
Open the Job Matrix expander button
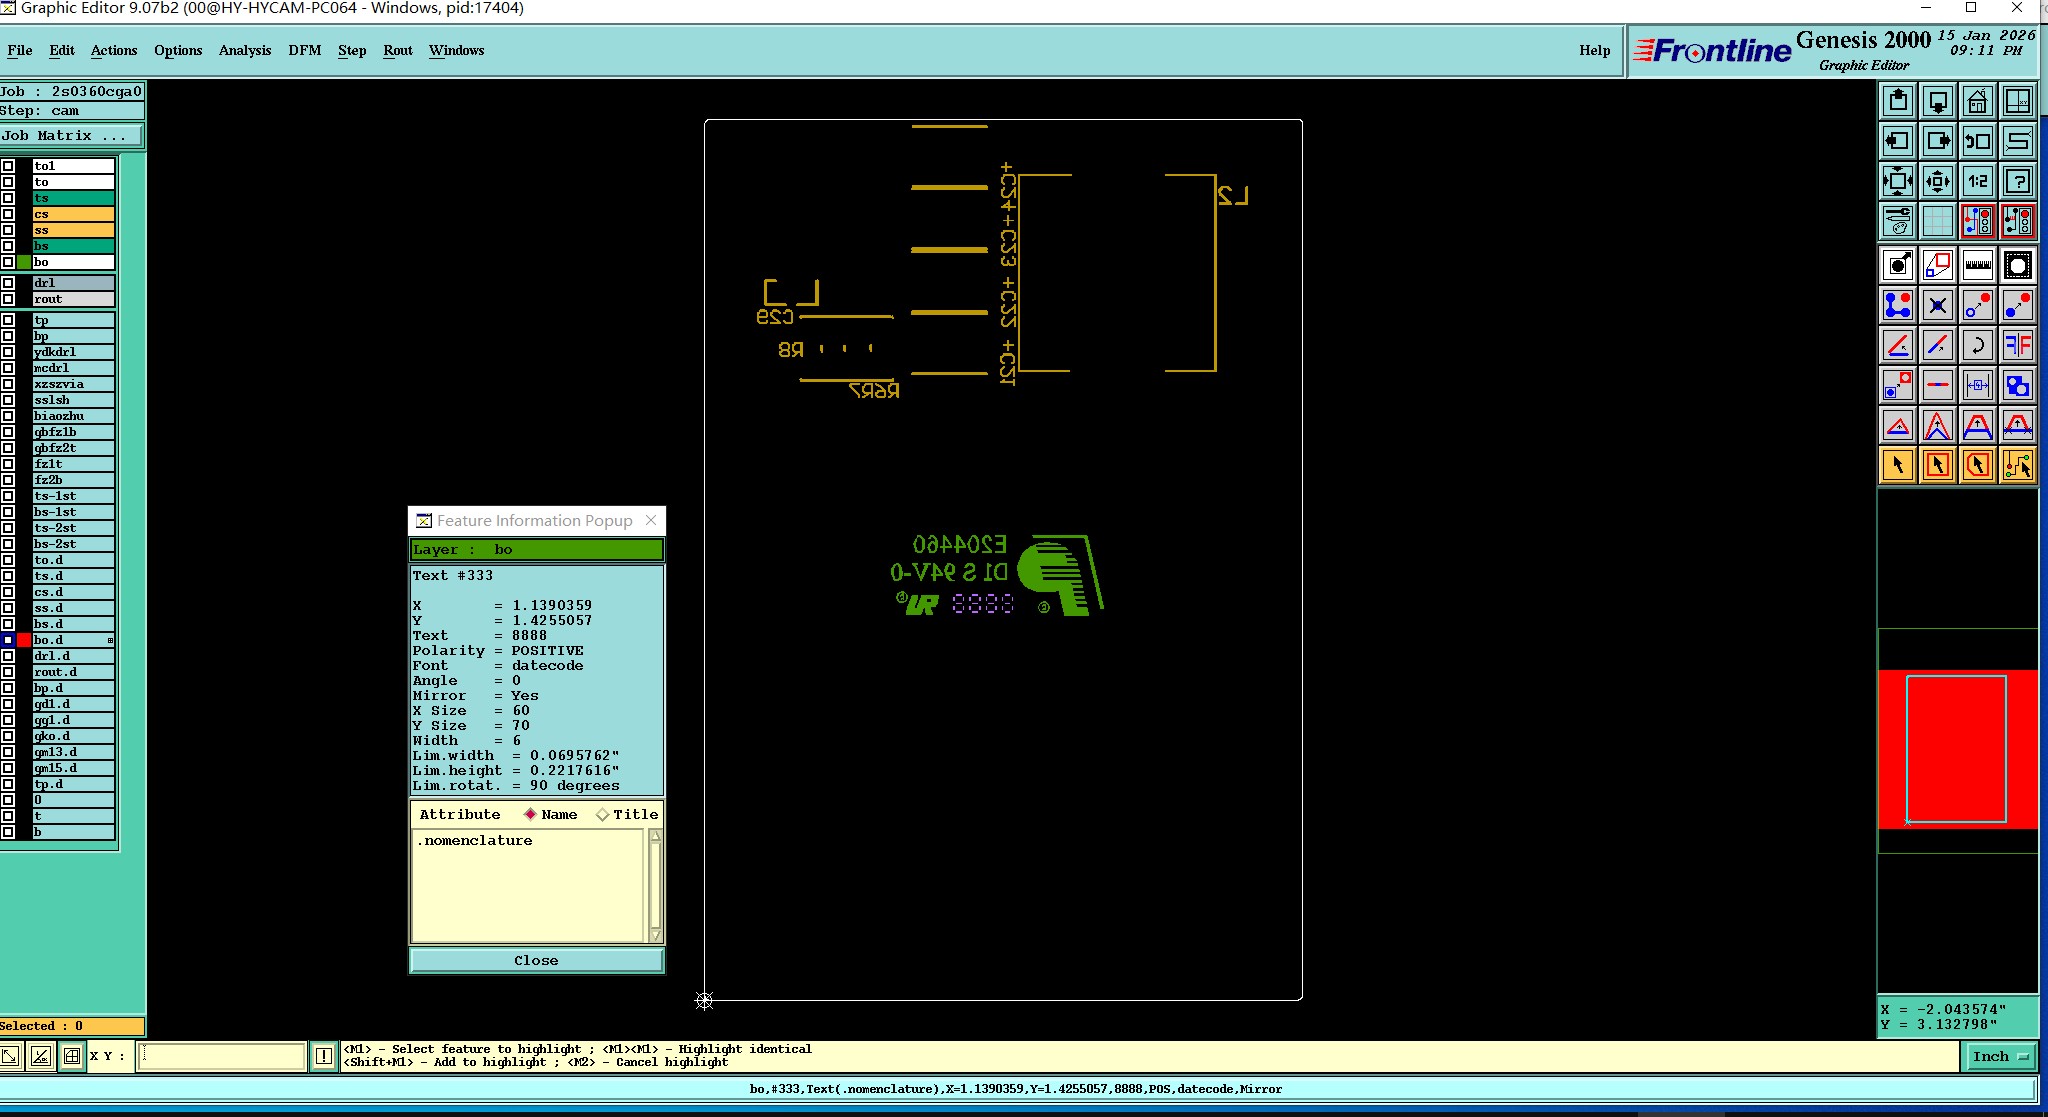tap(72, 136)
